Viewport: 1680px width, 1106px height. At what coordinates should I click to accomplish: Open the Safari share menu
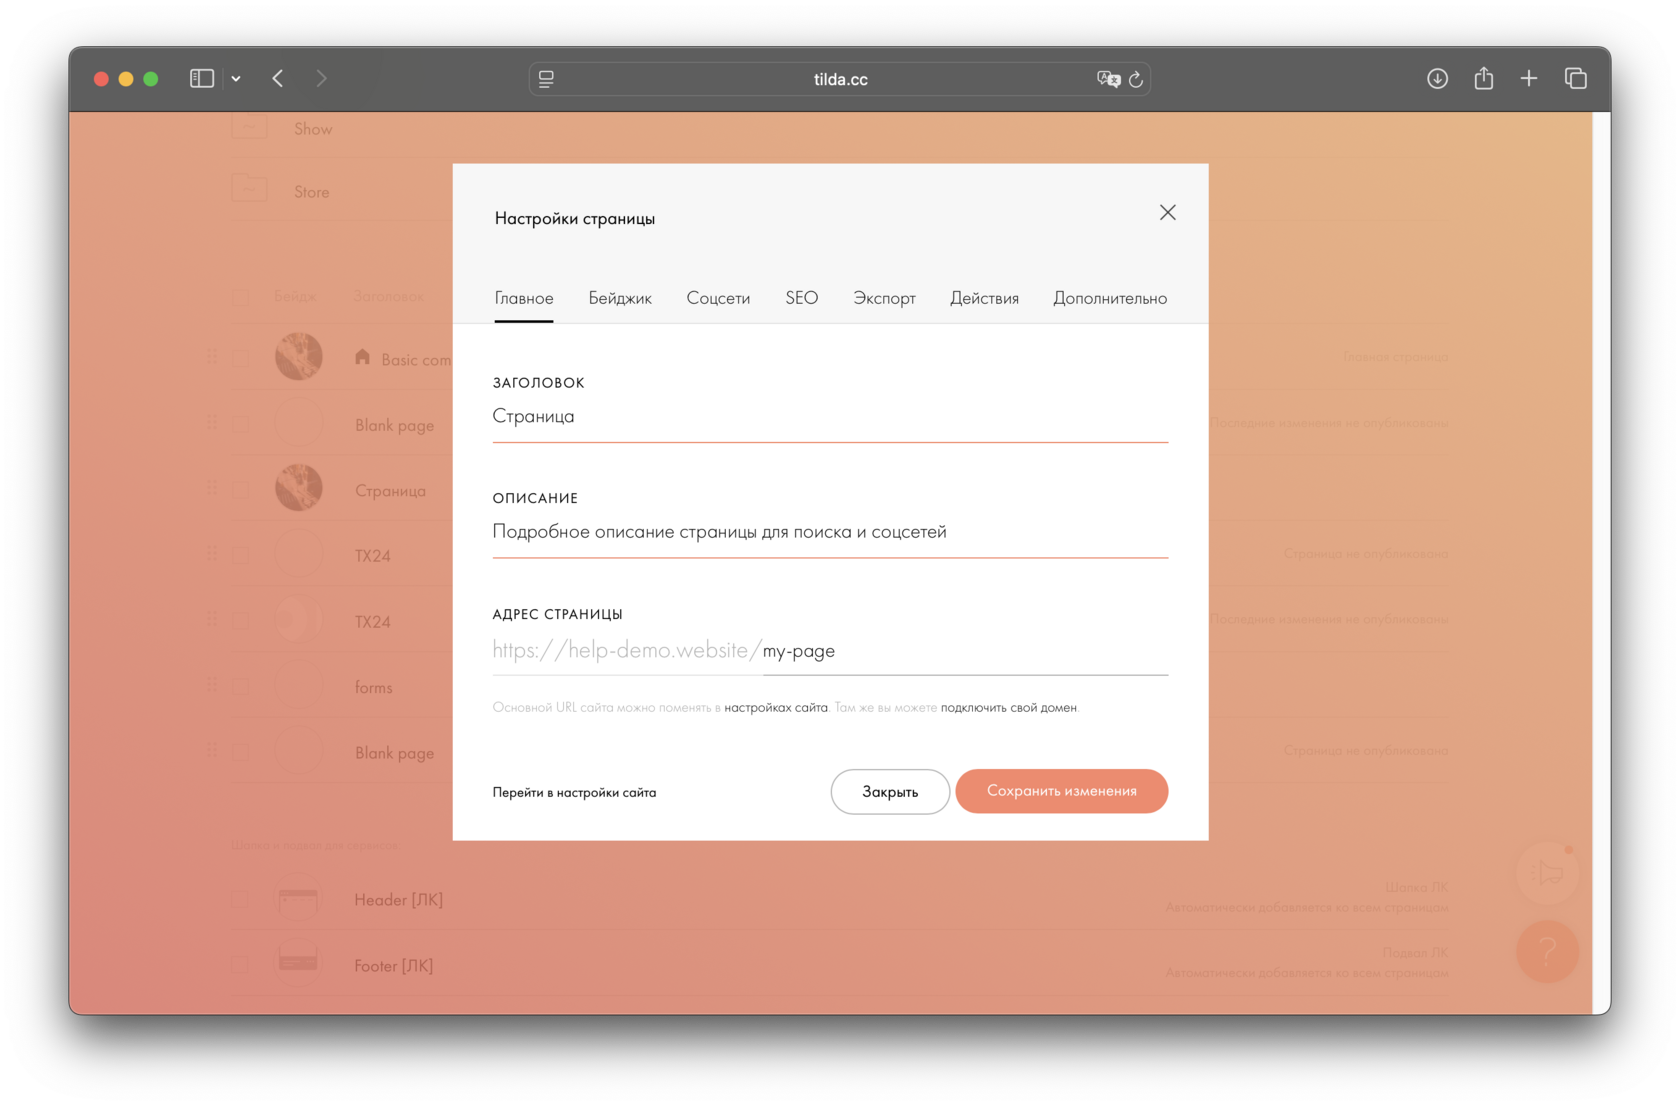pyautogui.click(x=1483, y=78)
